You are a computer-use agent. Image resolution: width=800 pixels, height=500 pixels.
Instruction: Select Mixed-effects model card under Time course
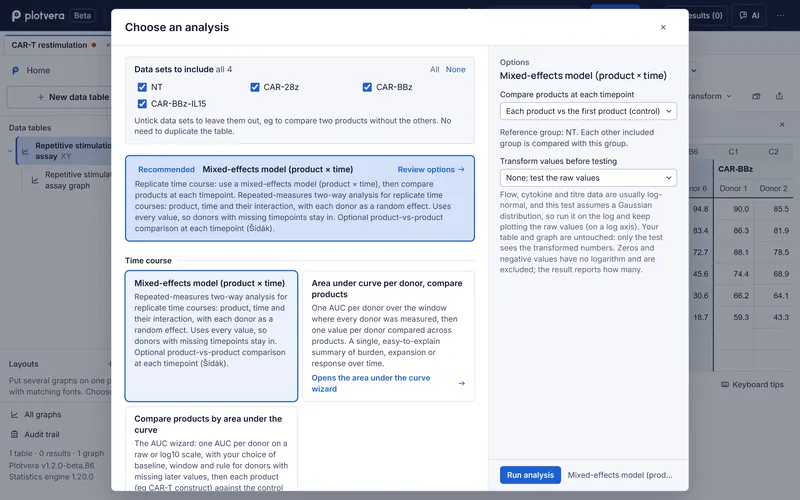click(x=211, y=336)
